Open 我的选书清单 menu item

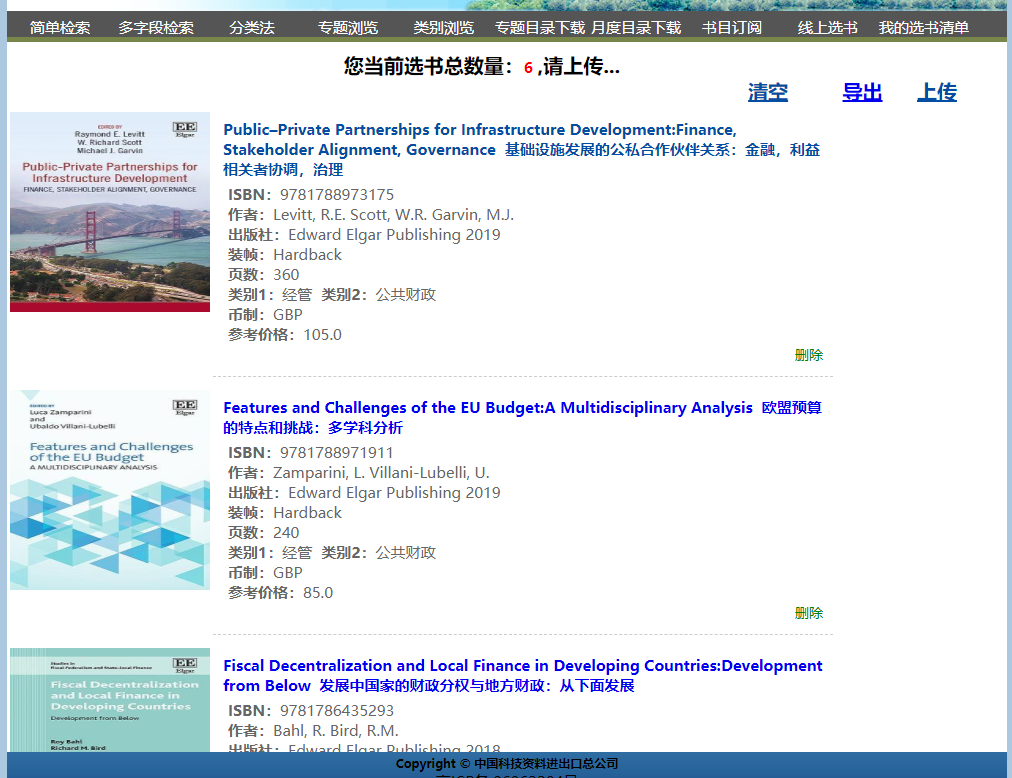click(923, 28)
